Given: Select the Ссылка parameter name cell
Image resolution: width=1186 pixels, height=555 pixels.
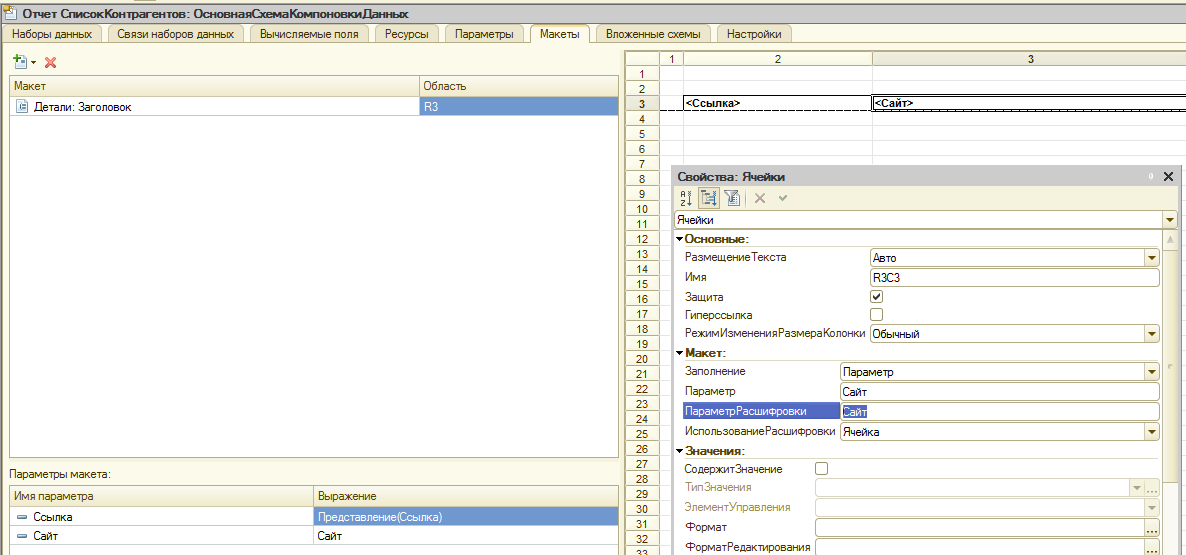Looking at the screenshot, I should coord(162,517).
